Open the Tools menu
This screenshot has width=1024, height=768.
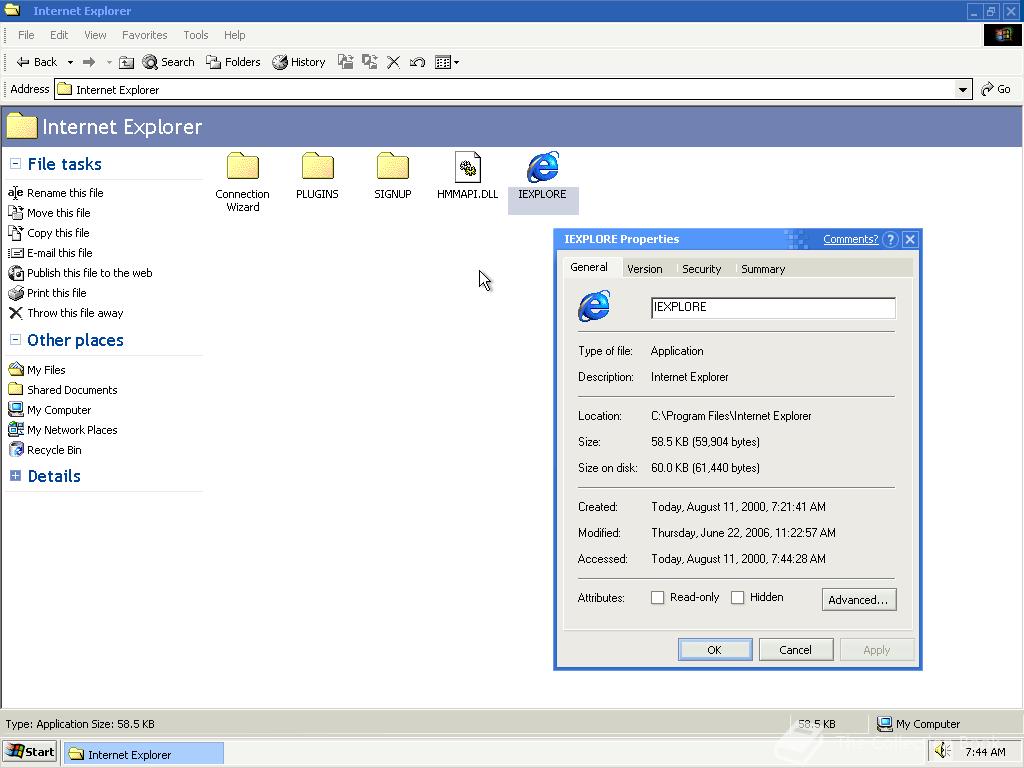[x=195, y=35]
